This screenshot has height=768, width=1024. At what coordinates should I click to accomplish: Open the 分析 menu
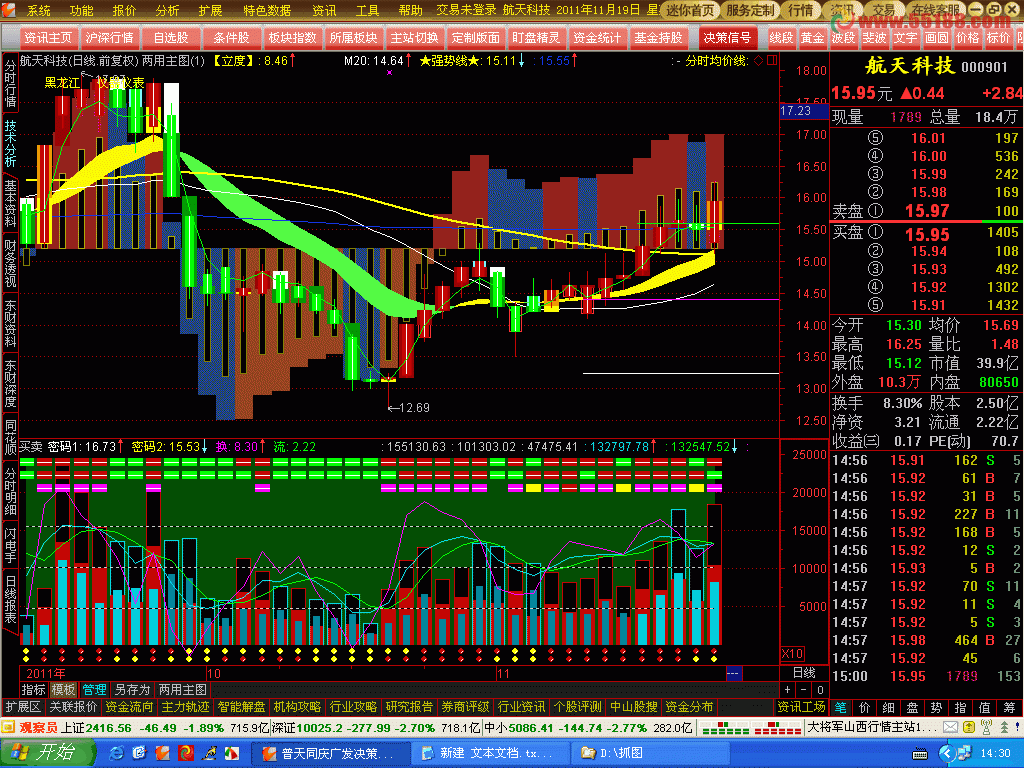tap(167, 10)
